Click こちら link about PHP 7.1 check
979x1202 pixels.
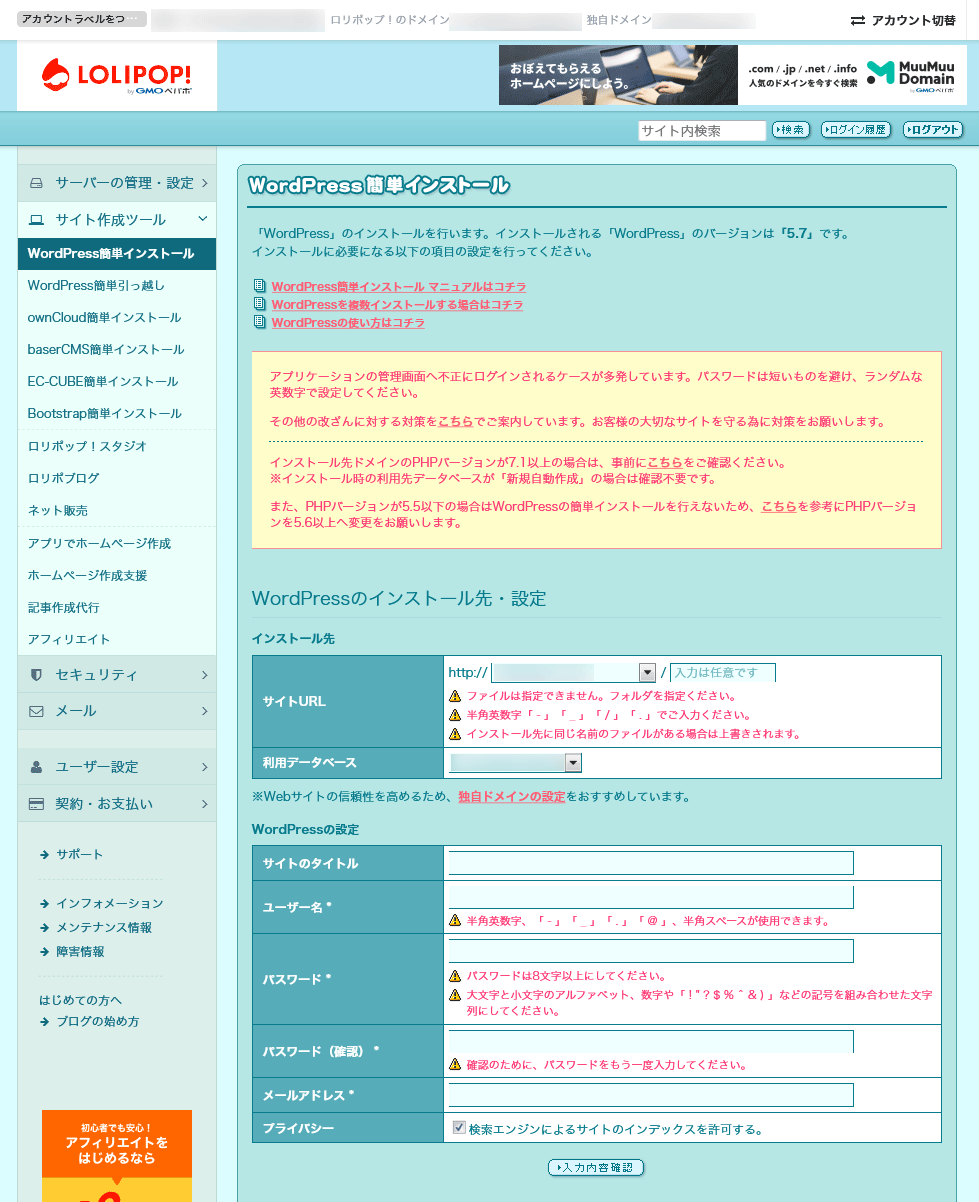point(665,463)
